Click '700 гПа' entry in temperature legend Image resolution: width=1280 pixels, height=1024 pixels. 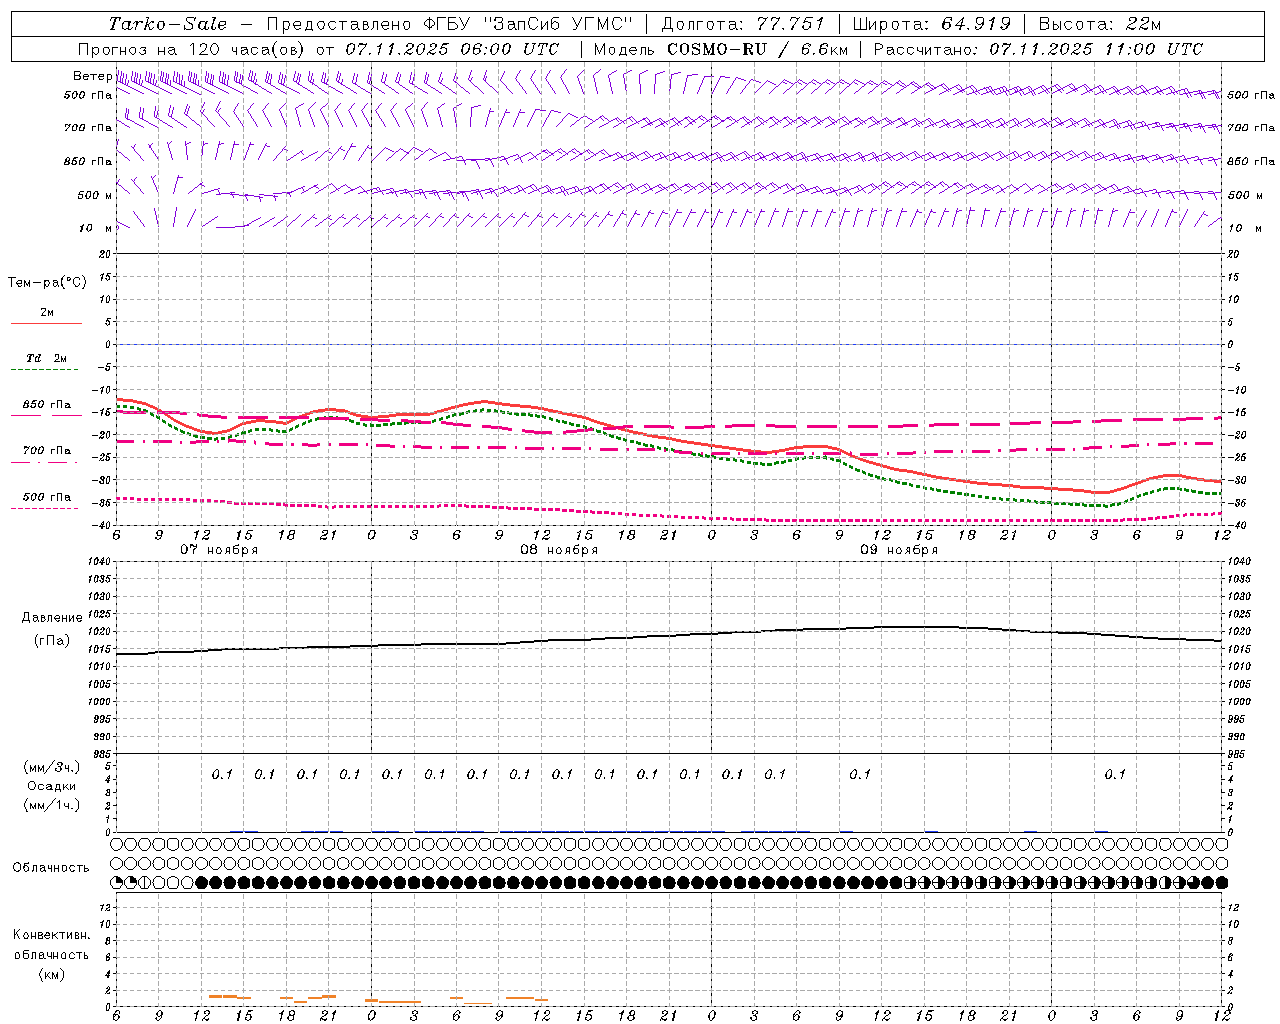[46, 451]
